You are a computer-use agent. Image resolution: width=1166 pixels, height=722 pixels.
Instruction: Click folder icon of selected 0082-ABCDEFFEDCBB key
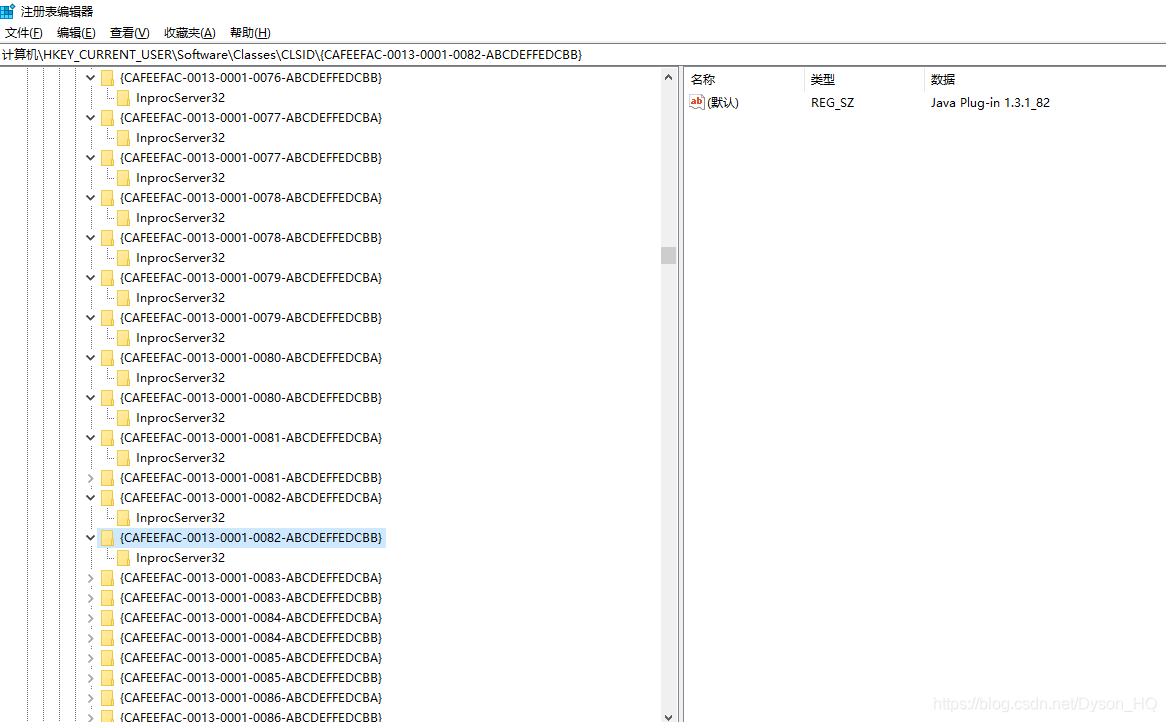click(107, 538)
